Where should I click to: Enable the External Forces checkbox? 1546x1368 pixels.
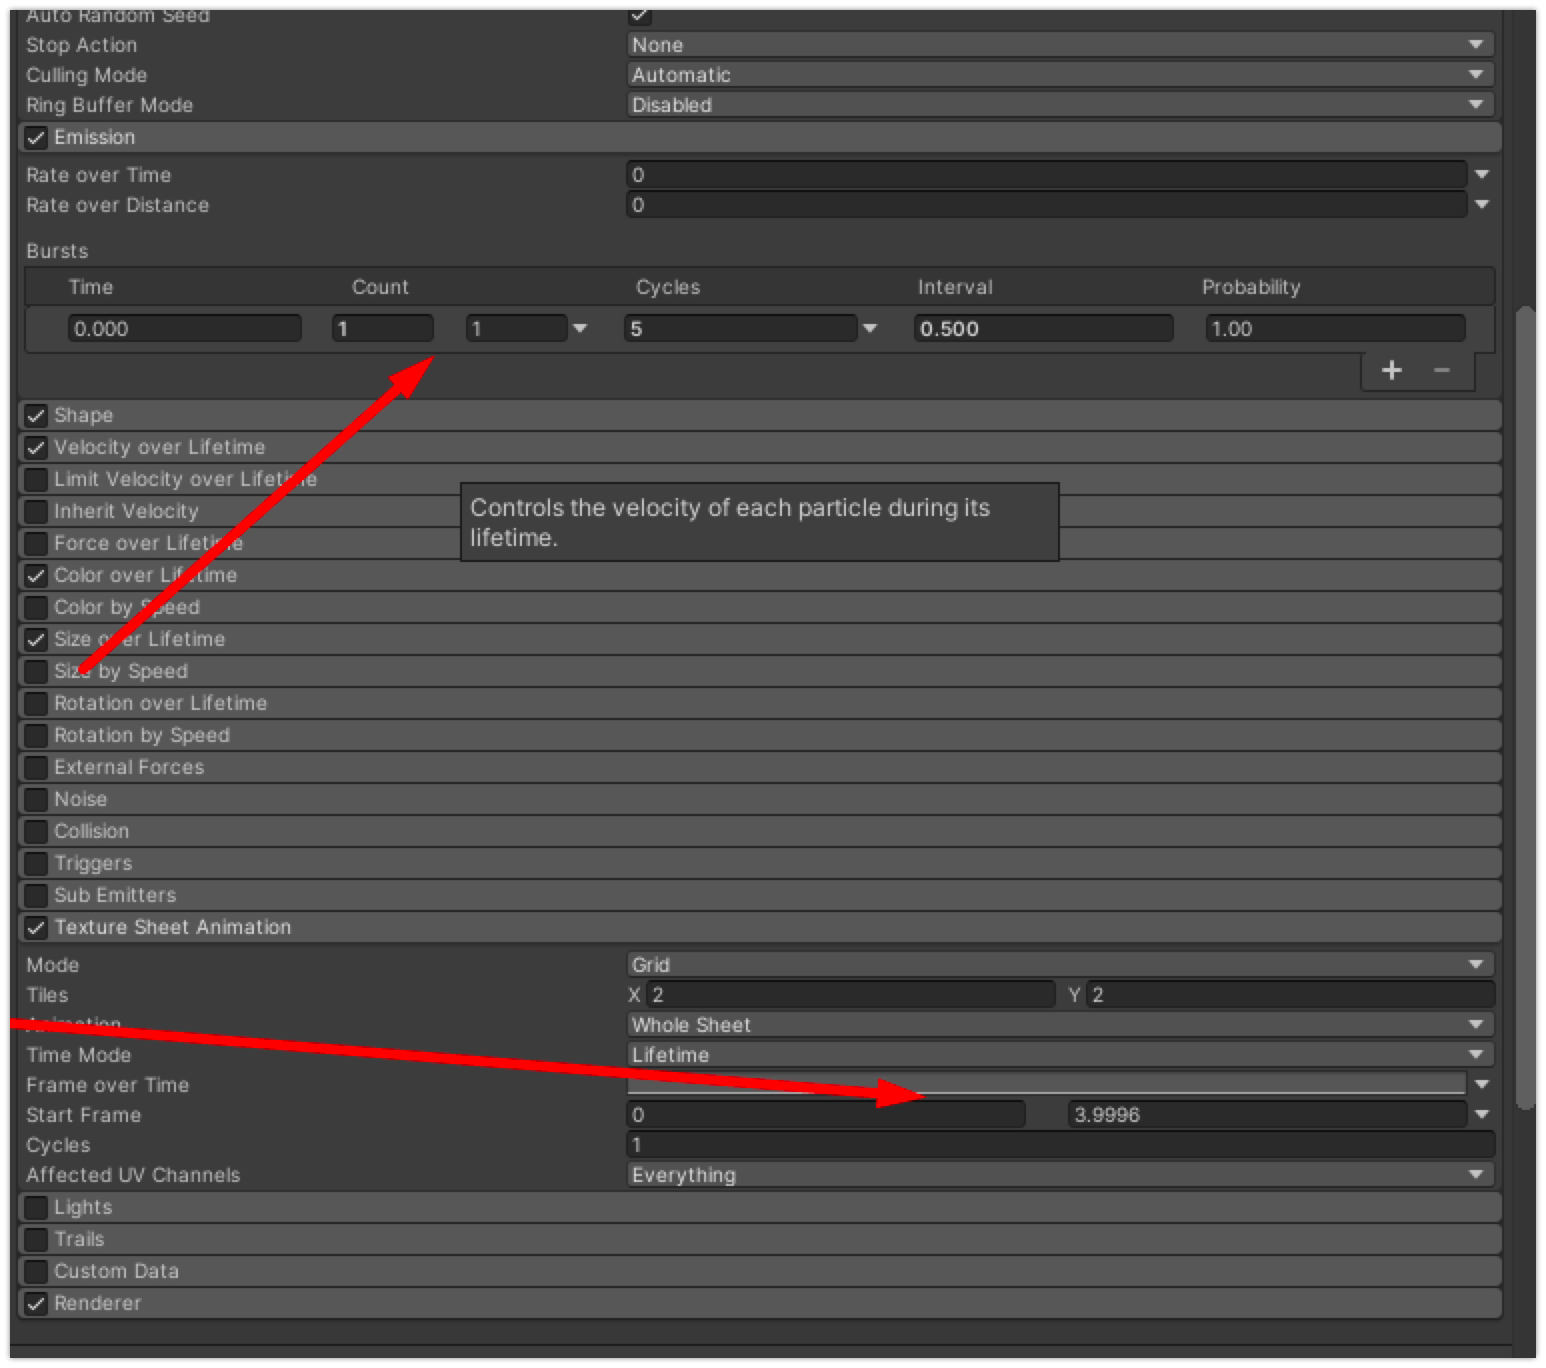(x=36, y=768)
